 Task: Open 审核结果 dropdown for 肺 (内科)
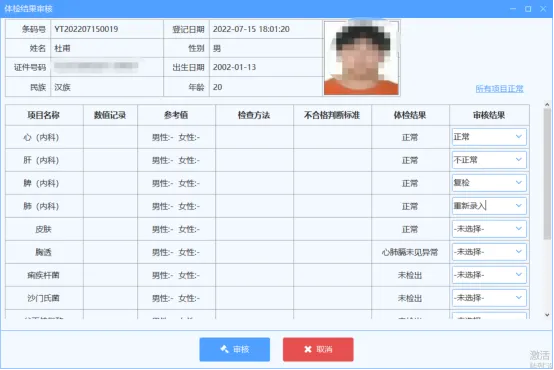tap(489, 206)
